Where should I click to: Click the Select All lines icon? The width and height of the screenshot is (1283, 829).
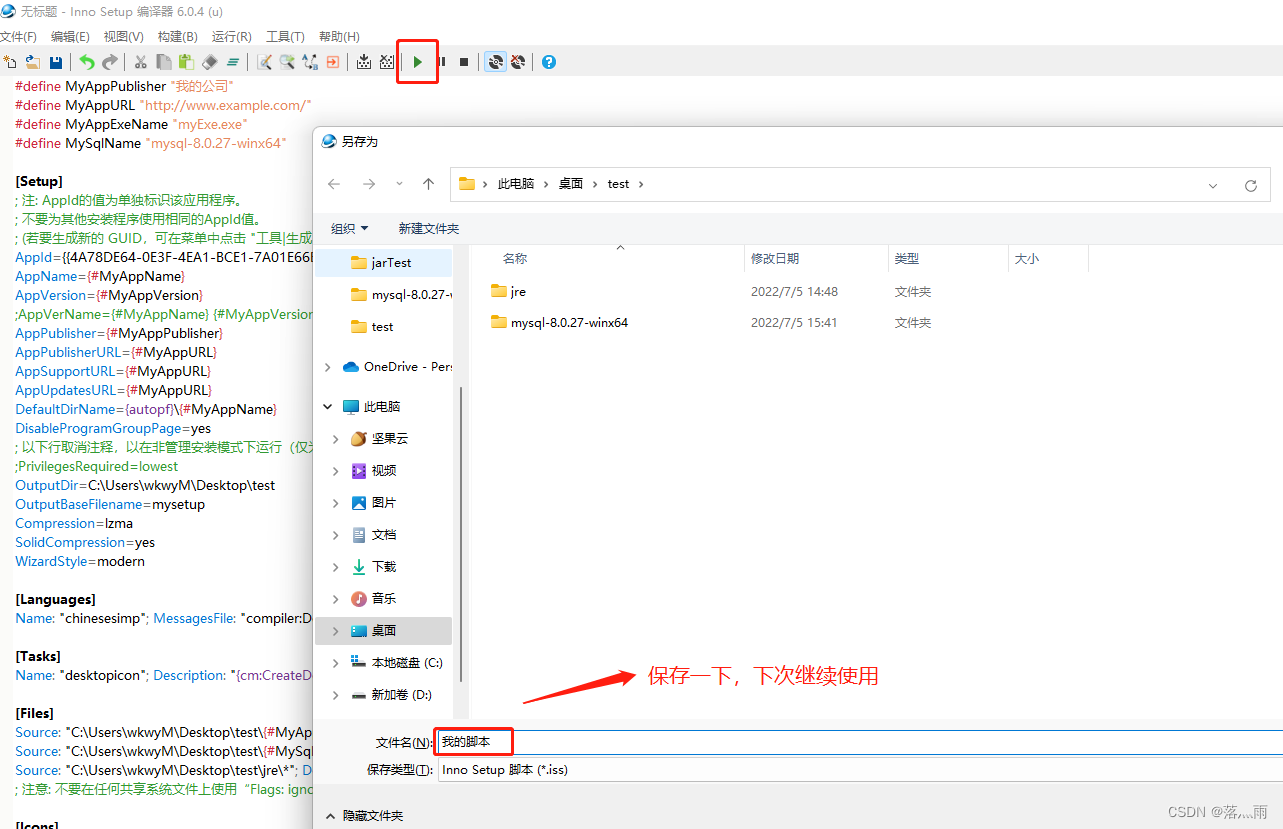(232, 62)
